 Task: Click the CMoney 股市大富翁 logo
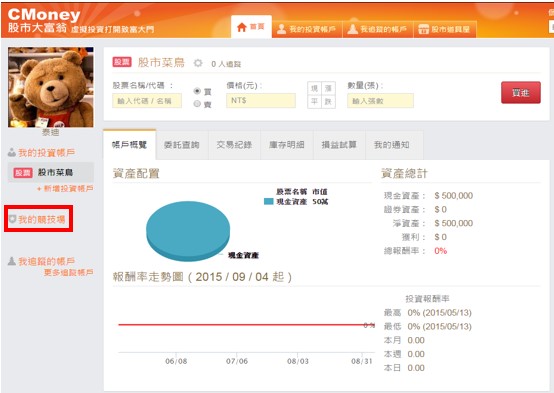[45, 20]
